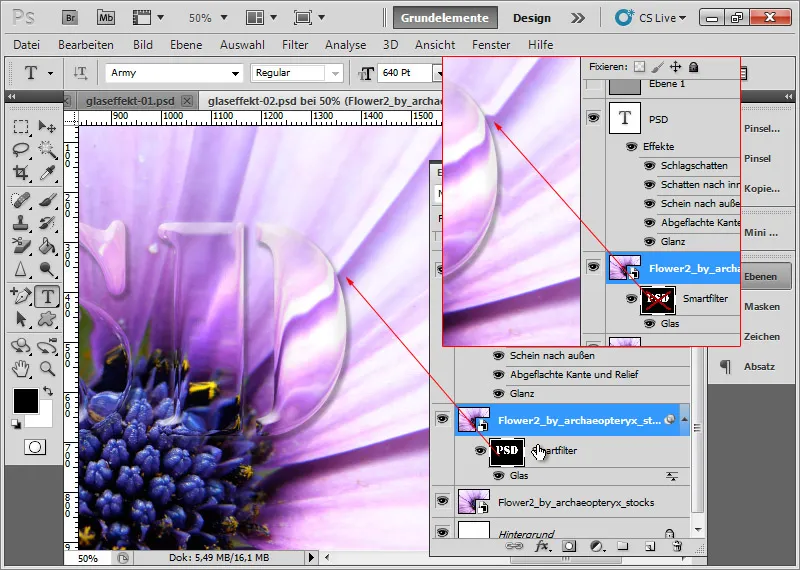Select the Crop tool
This screenshot has width=800, height=570.
[x=20, y=172]
